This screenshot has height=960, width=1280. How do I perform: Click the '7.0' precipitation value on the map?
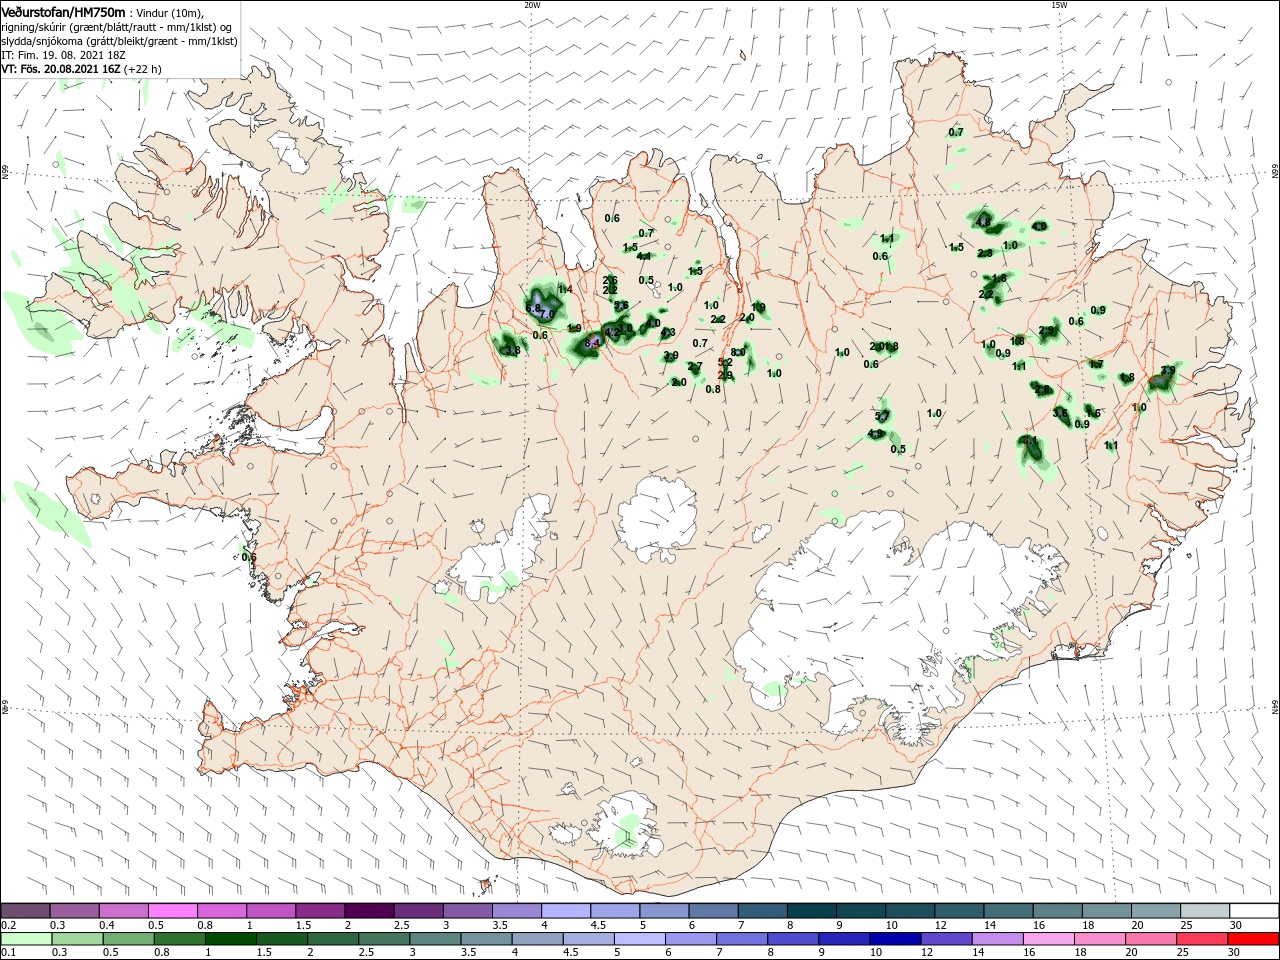point(546,314)
